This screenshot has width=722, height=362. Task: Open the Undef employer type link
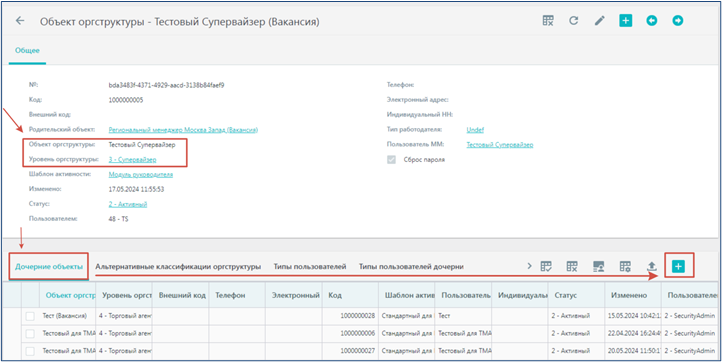(x=475, y=130)
